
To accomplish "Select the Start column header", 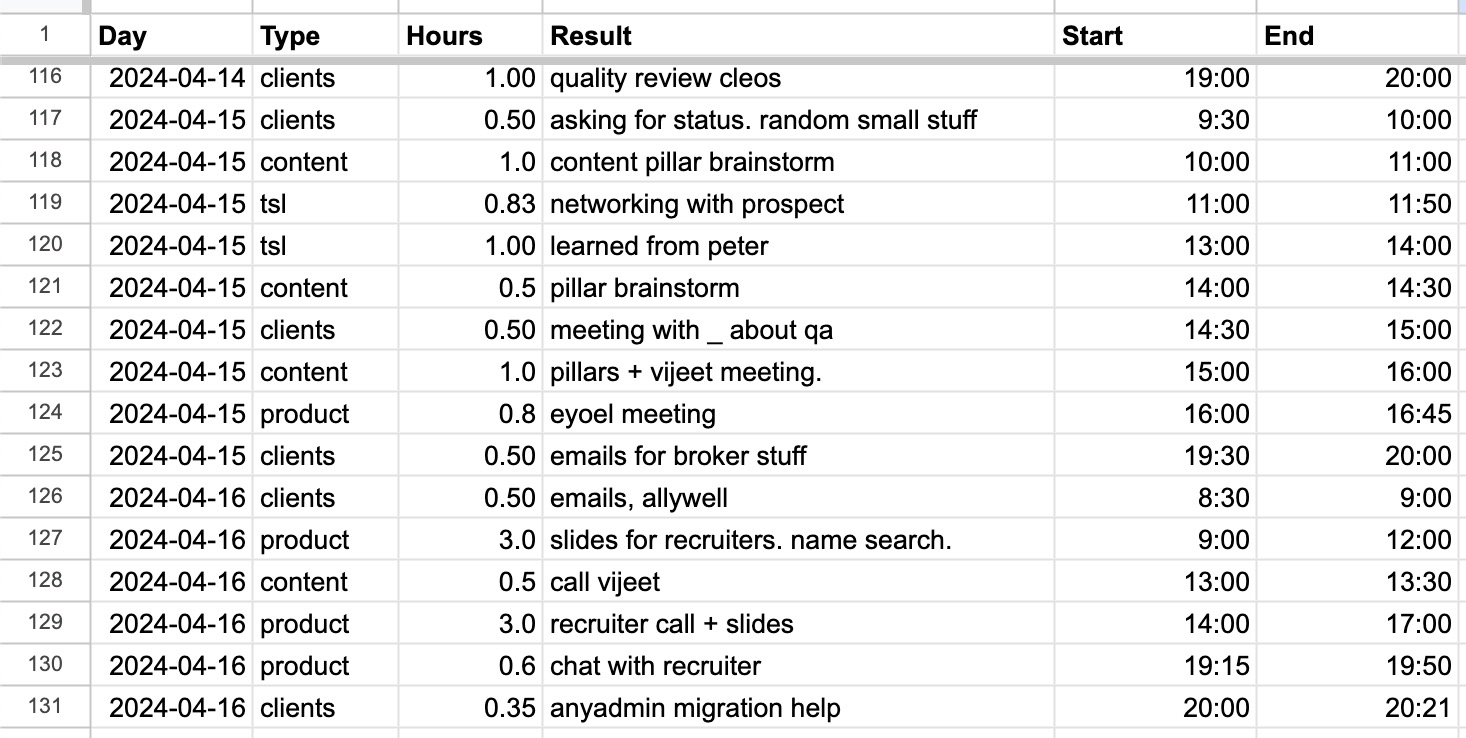I will [x=1090, y=36].
